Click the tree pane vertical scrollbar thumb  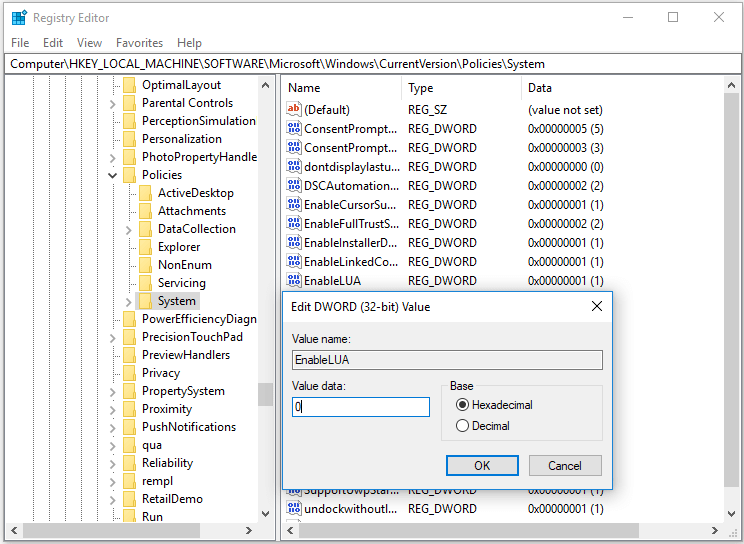tap(265, 394)
